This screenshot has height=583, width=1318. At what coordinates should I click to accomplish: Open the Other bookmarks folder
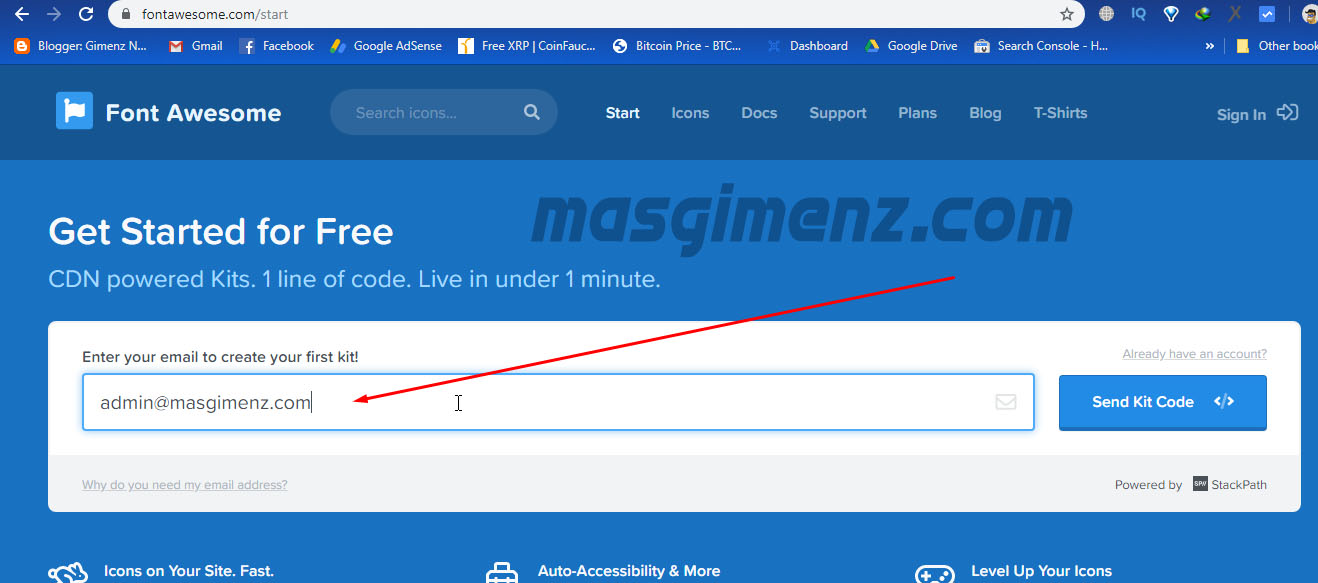(1276, 46)
